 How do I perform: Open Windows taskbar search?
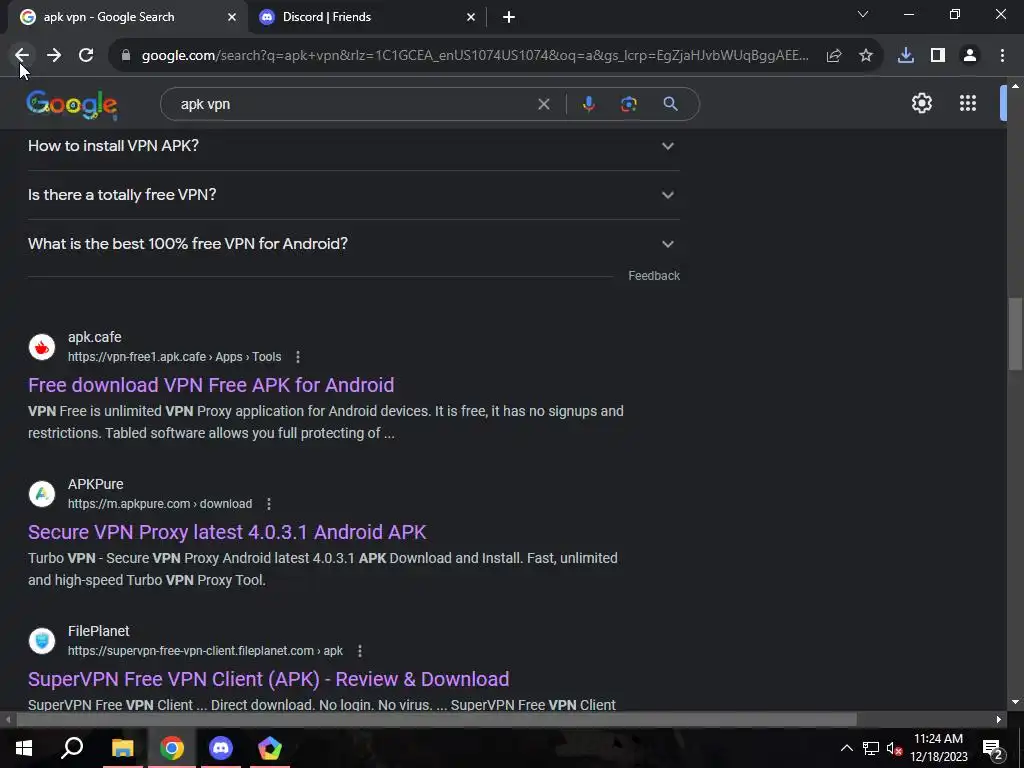pos(72,748)
